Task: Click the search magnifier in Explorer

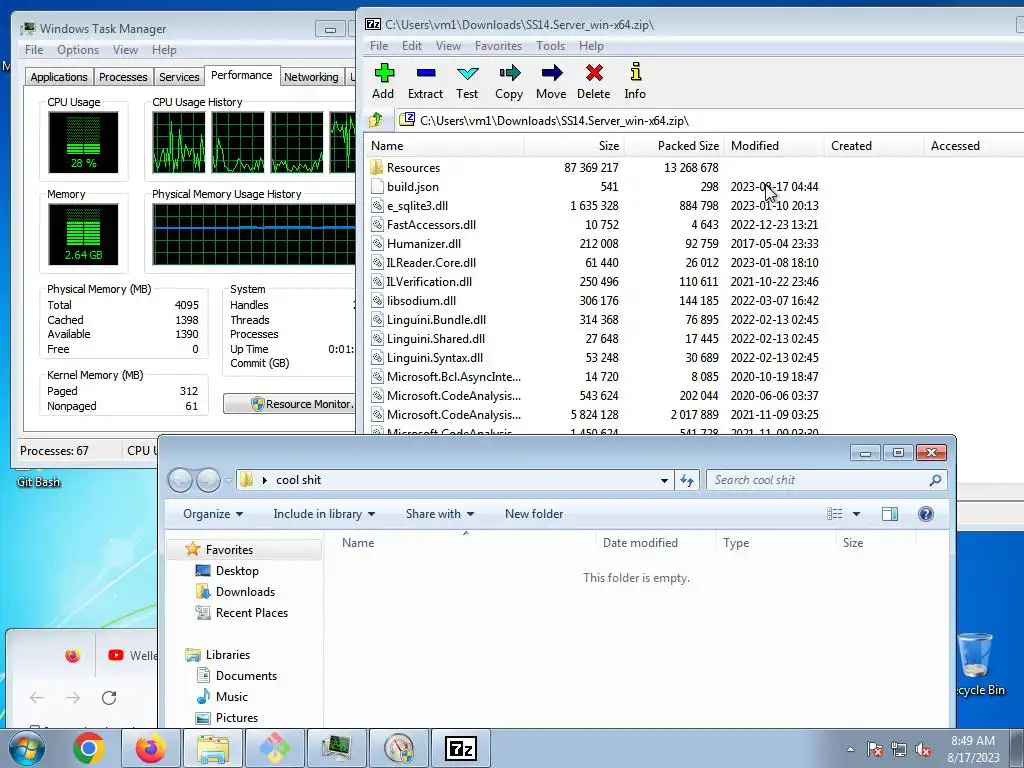Action: tap(935, 480)
